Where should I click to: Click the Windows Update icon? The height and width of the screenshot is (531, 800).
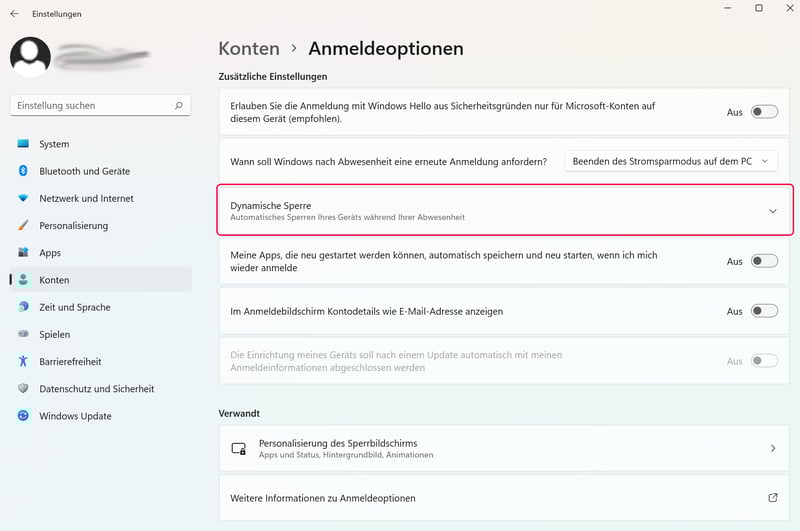[x=23, y=416]
